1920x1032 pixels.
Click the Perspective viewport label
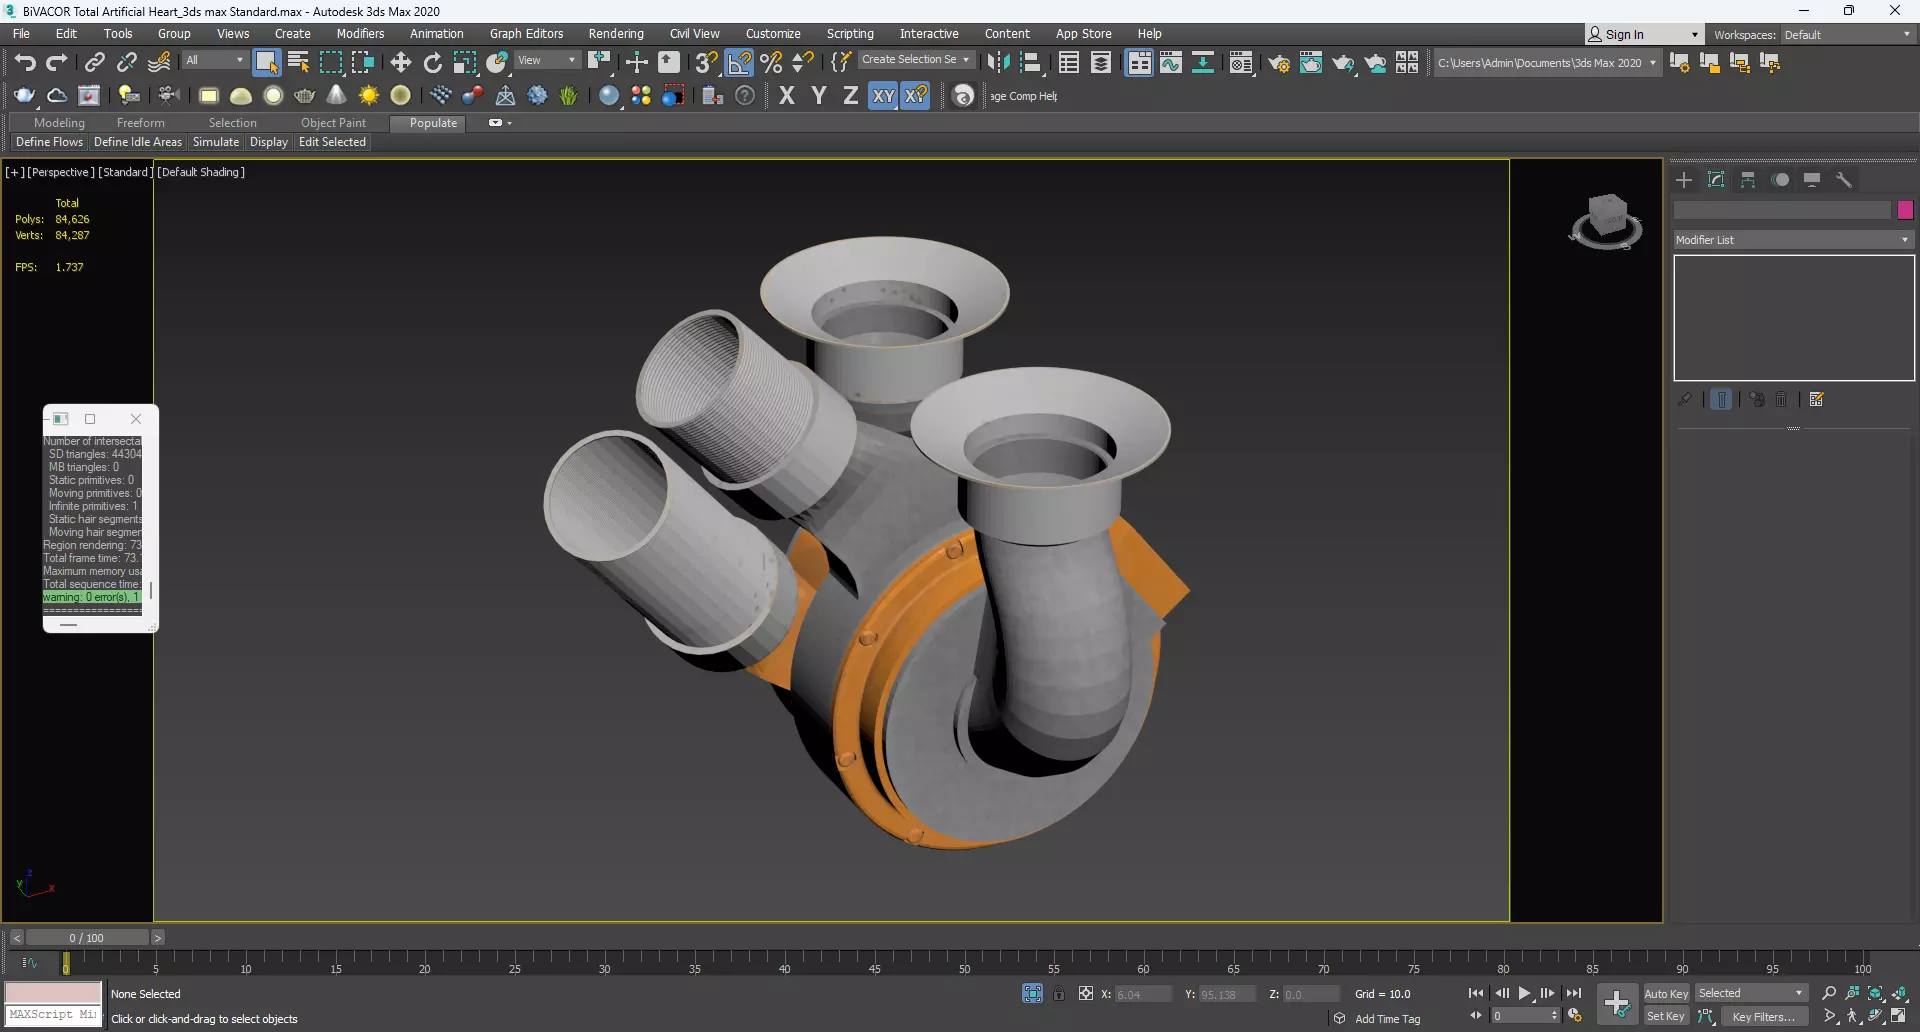pos(61,172)
